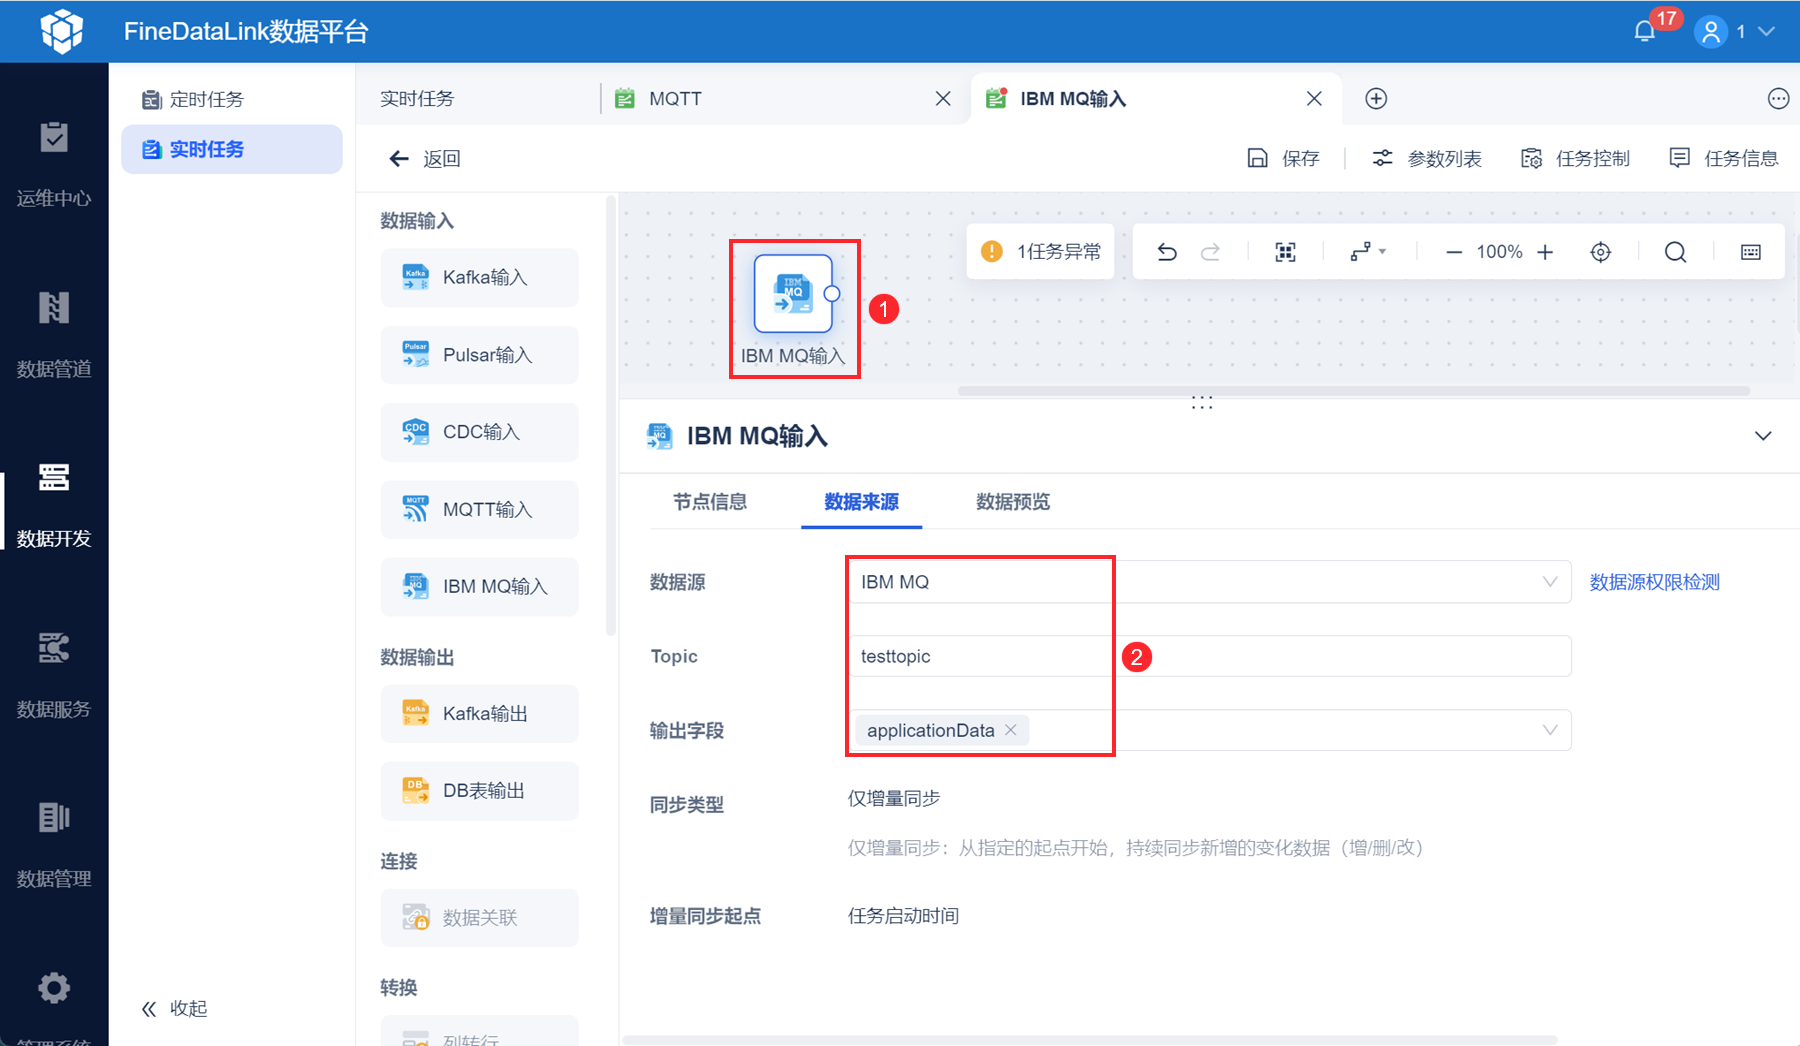The image size is (1800, 1046).
Task: Select the CDC输入 node
Action: pyautogui.click(x=479, y=432)
